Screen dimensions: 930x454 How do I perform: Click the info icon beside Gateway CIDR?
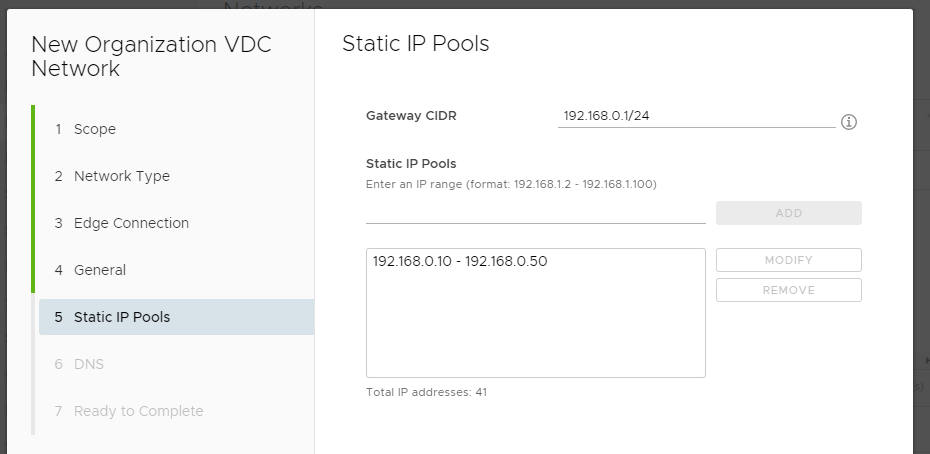(x=849, y=122)
